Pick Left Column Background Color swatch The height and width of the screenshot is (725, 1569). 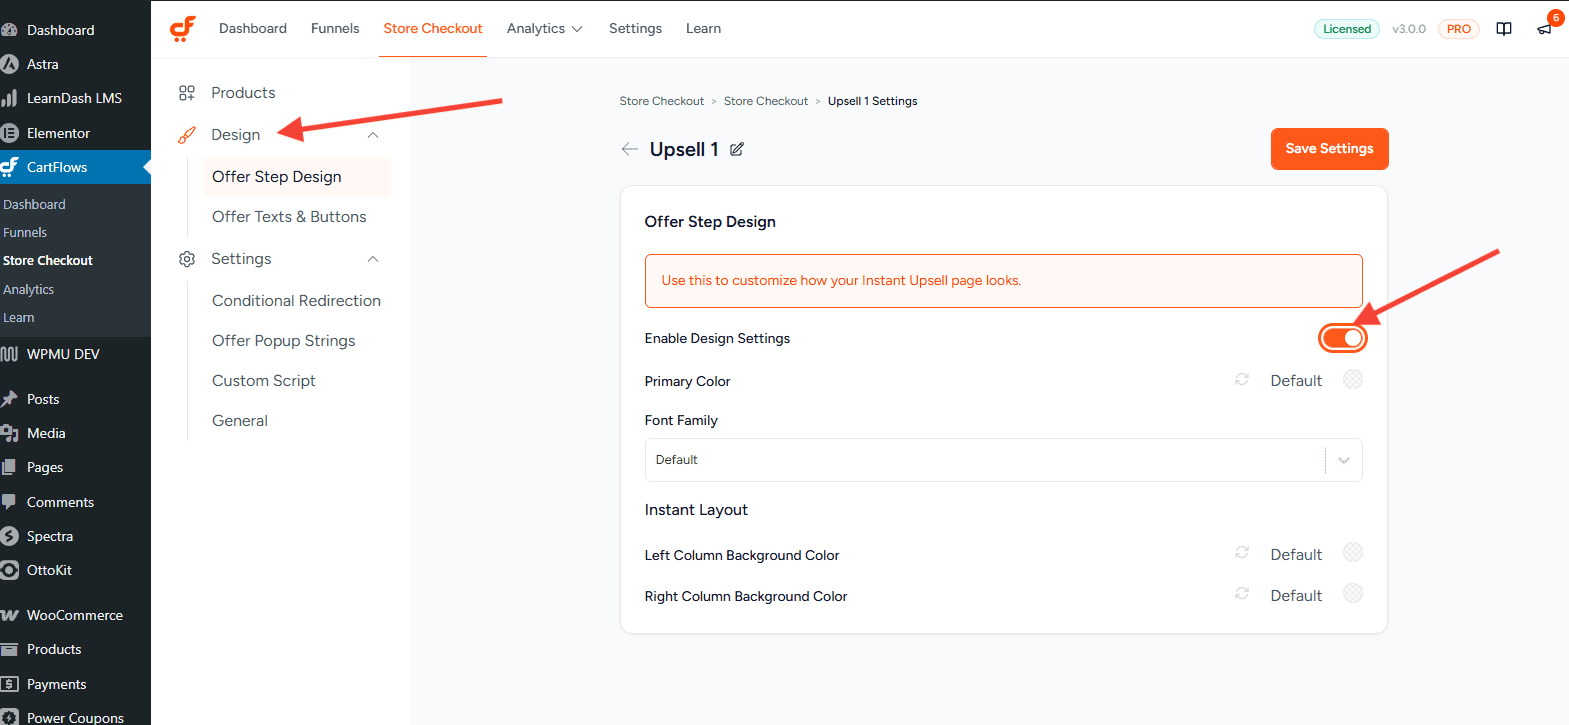[x=1352, y=553]
